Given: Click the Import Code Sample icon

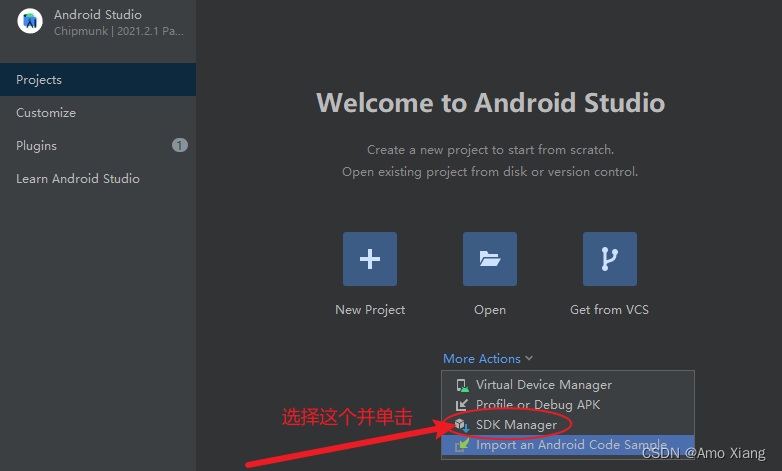Looking at the screenshot, I should tap(462, 445).
